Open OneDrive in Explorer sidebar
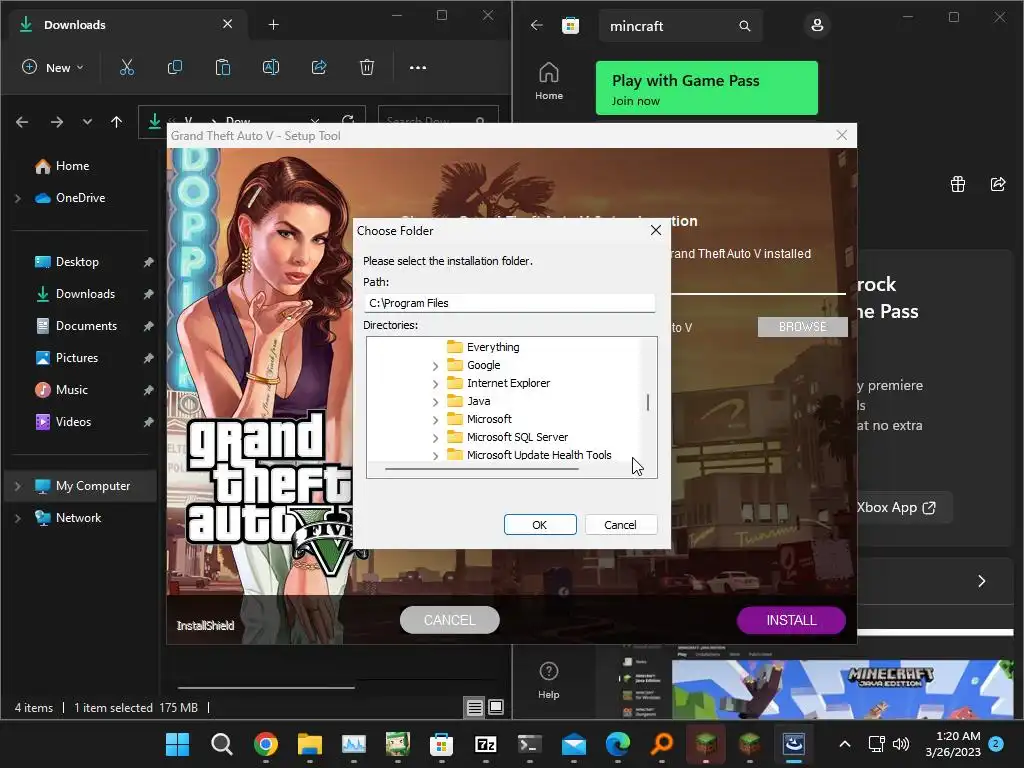Image resolution: width=1024 pixels, height=768 pixels. click(80, 198)
